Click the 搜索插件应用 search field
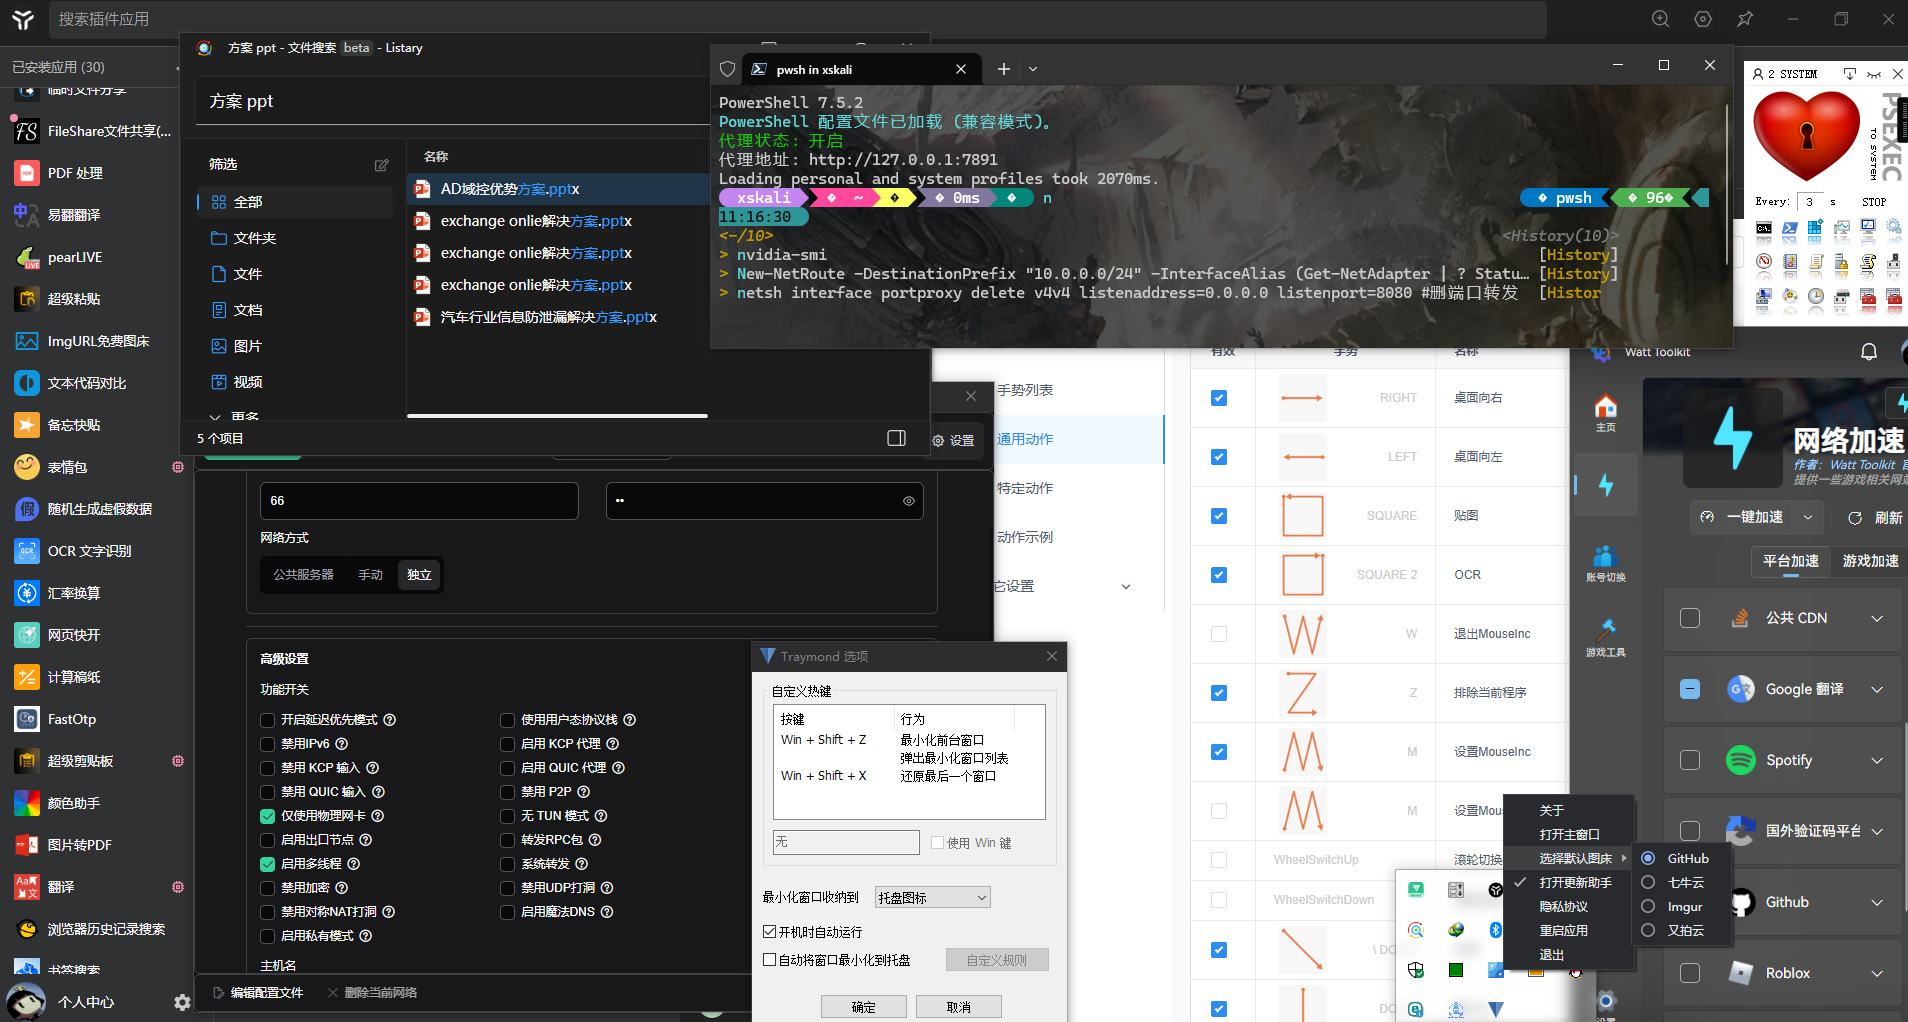The image size is (1908, 1022). click(x=796, y=19)
